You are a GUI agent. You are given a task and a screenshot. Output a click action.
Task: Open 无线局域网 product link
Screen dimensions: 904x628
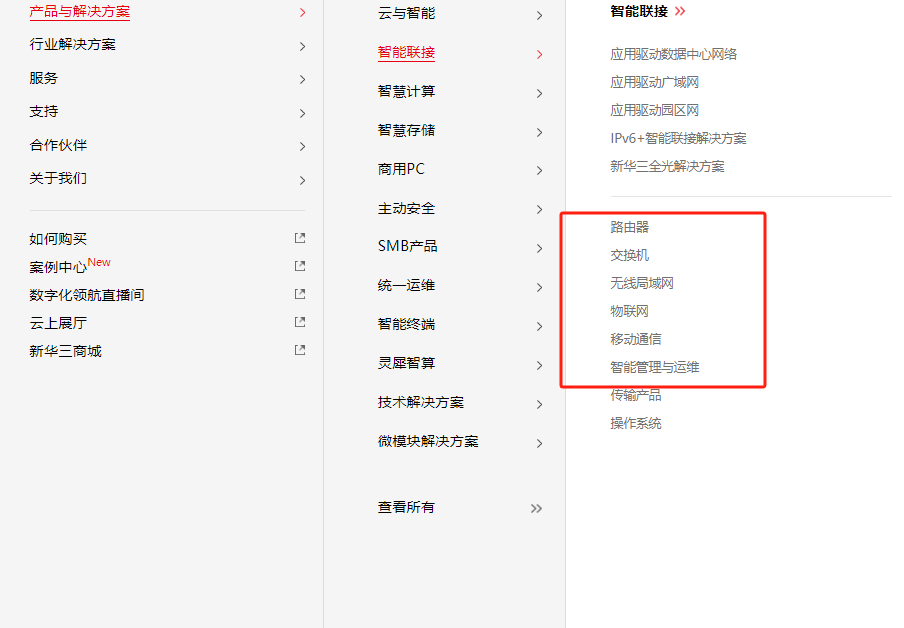point(642,283)
